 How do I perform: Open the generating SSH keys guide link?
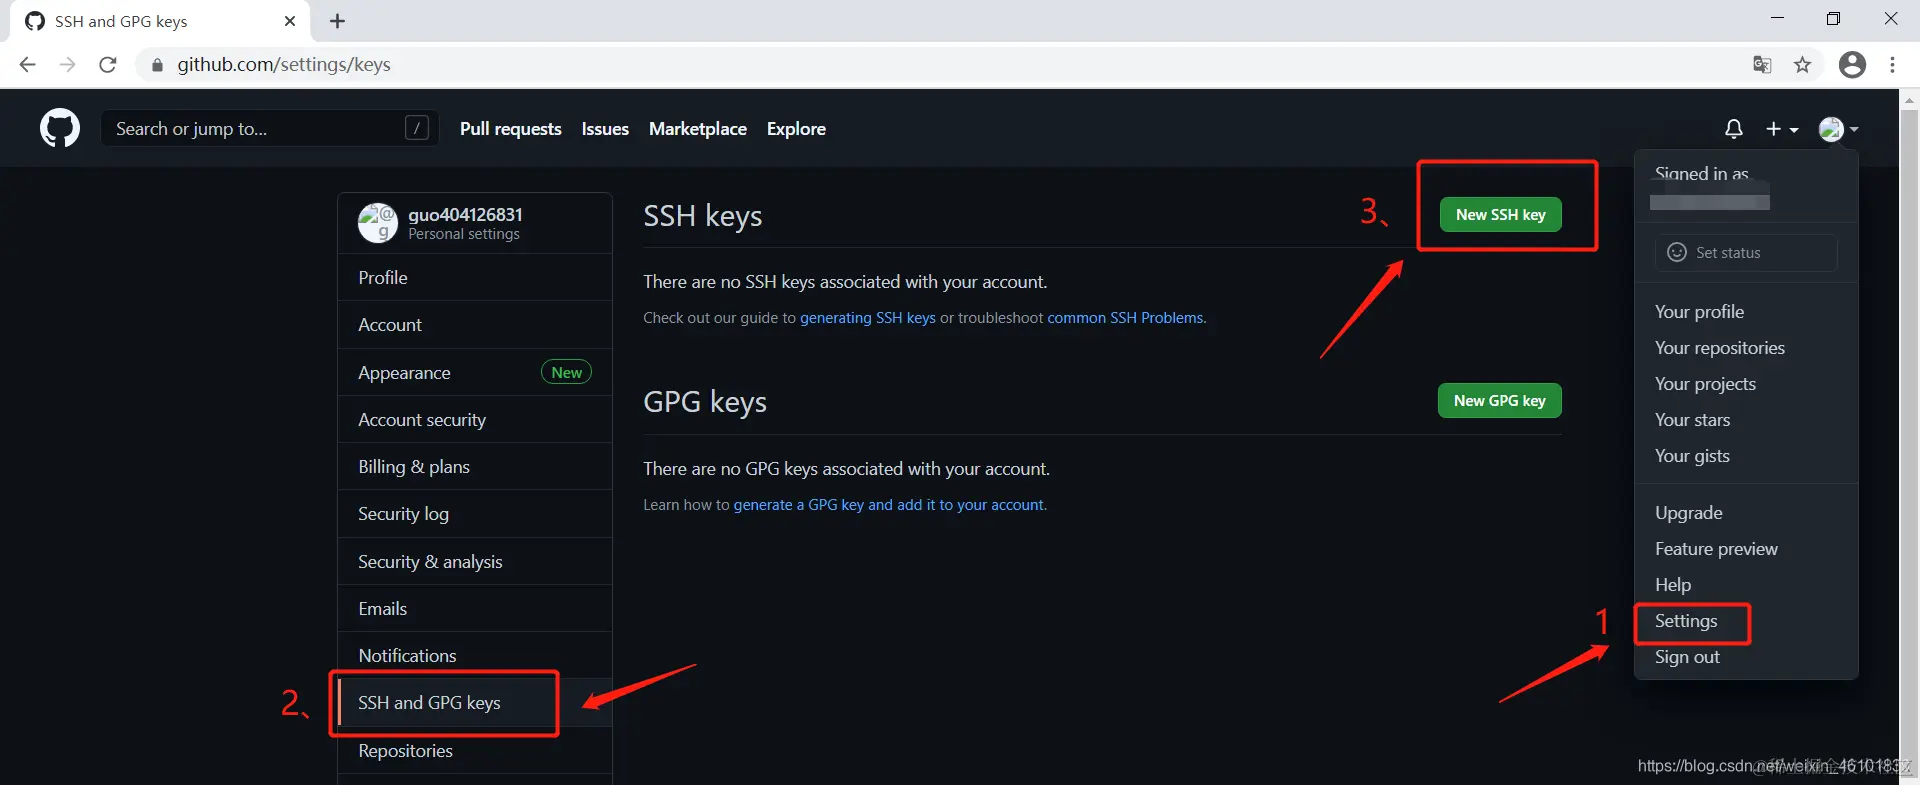point(868,318)
